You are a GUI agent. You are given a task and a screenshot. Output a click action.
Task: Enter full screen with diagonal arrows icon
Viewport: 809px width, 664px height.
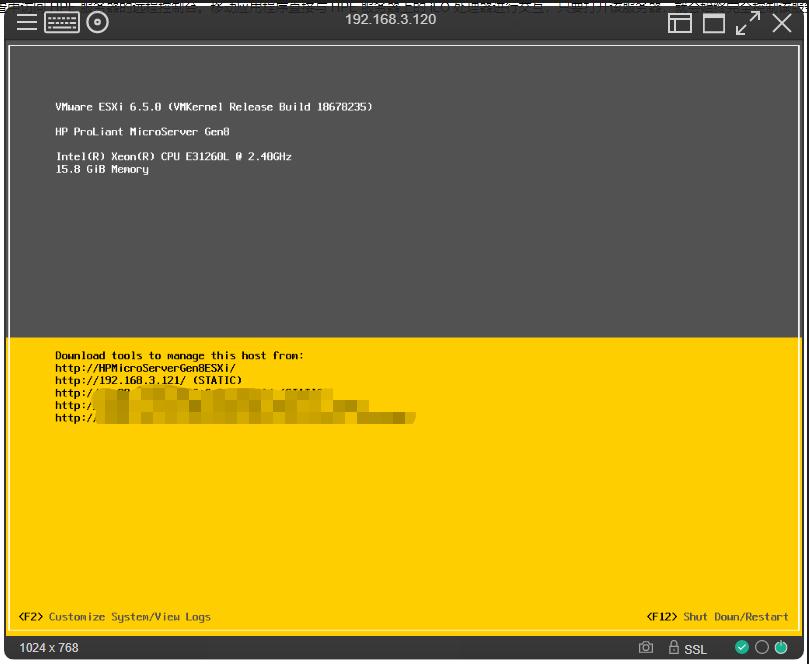pyautogui.click(x=748, y=23)
